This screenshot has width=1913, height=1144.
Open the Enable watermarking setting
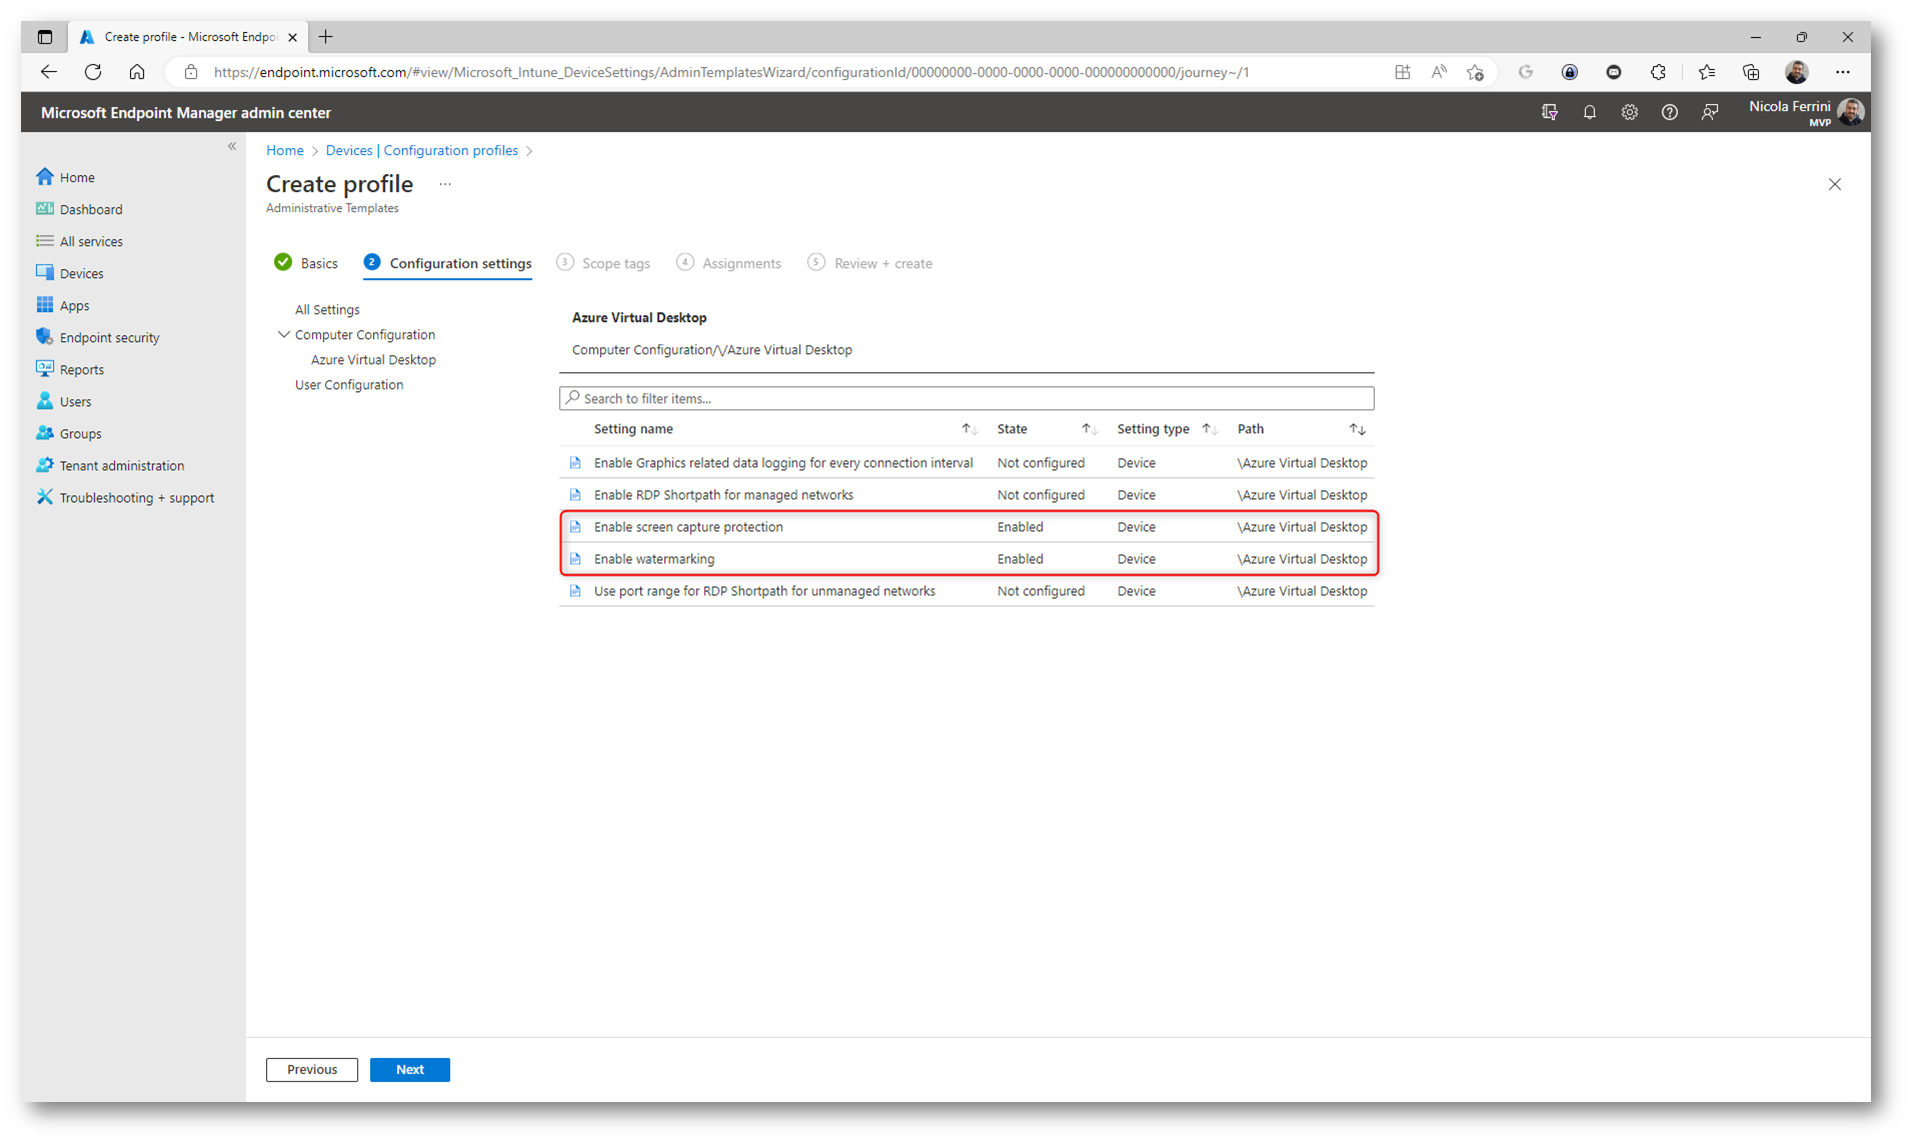(654, 559)
